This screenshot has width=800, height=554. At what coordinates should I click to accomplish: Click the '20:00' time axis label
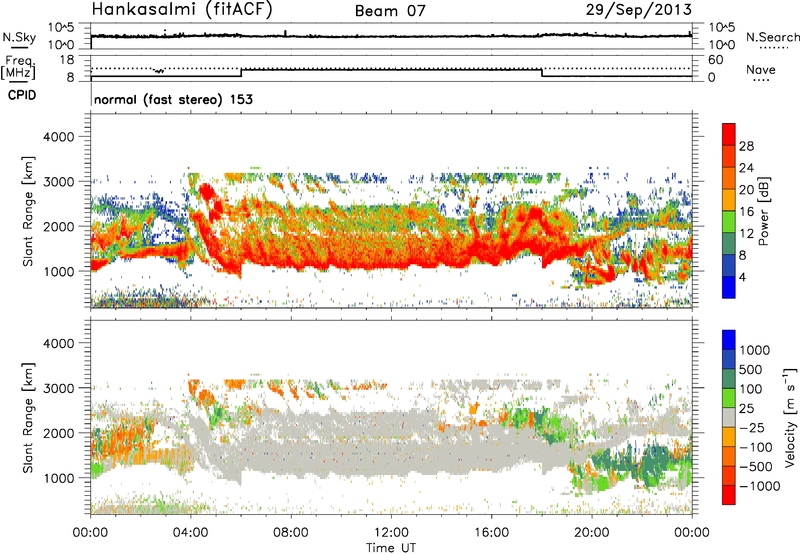click(x=592, y=533)
